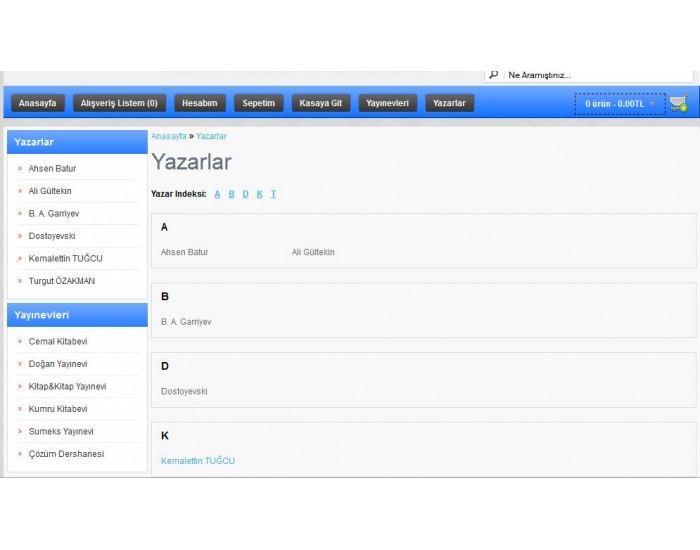
Task: Click Yazarlar breadcrumb link
Action: click(211, 136)
